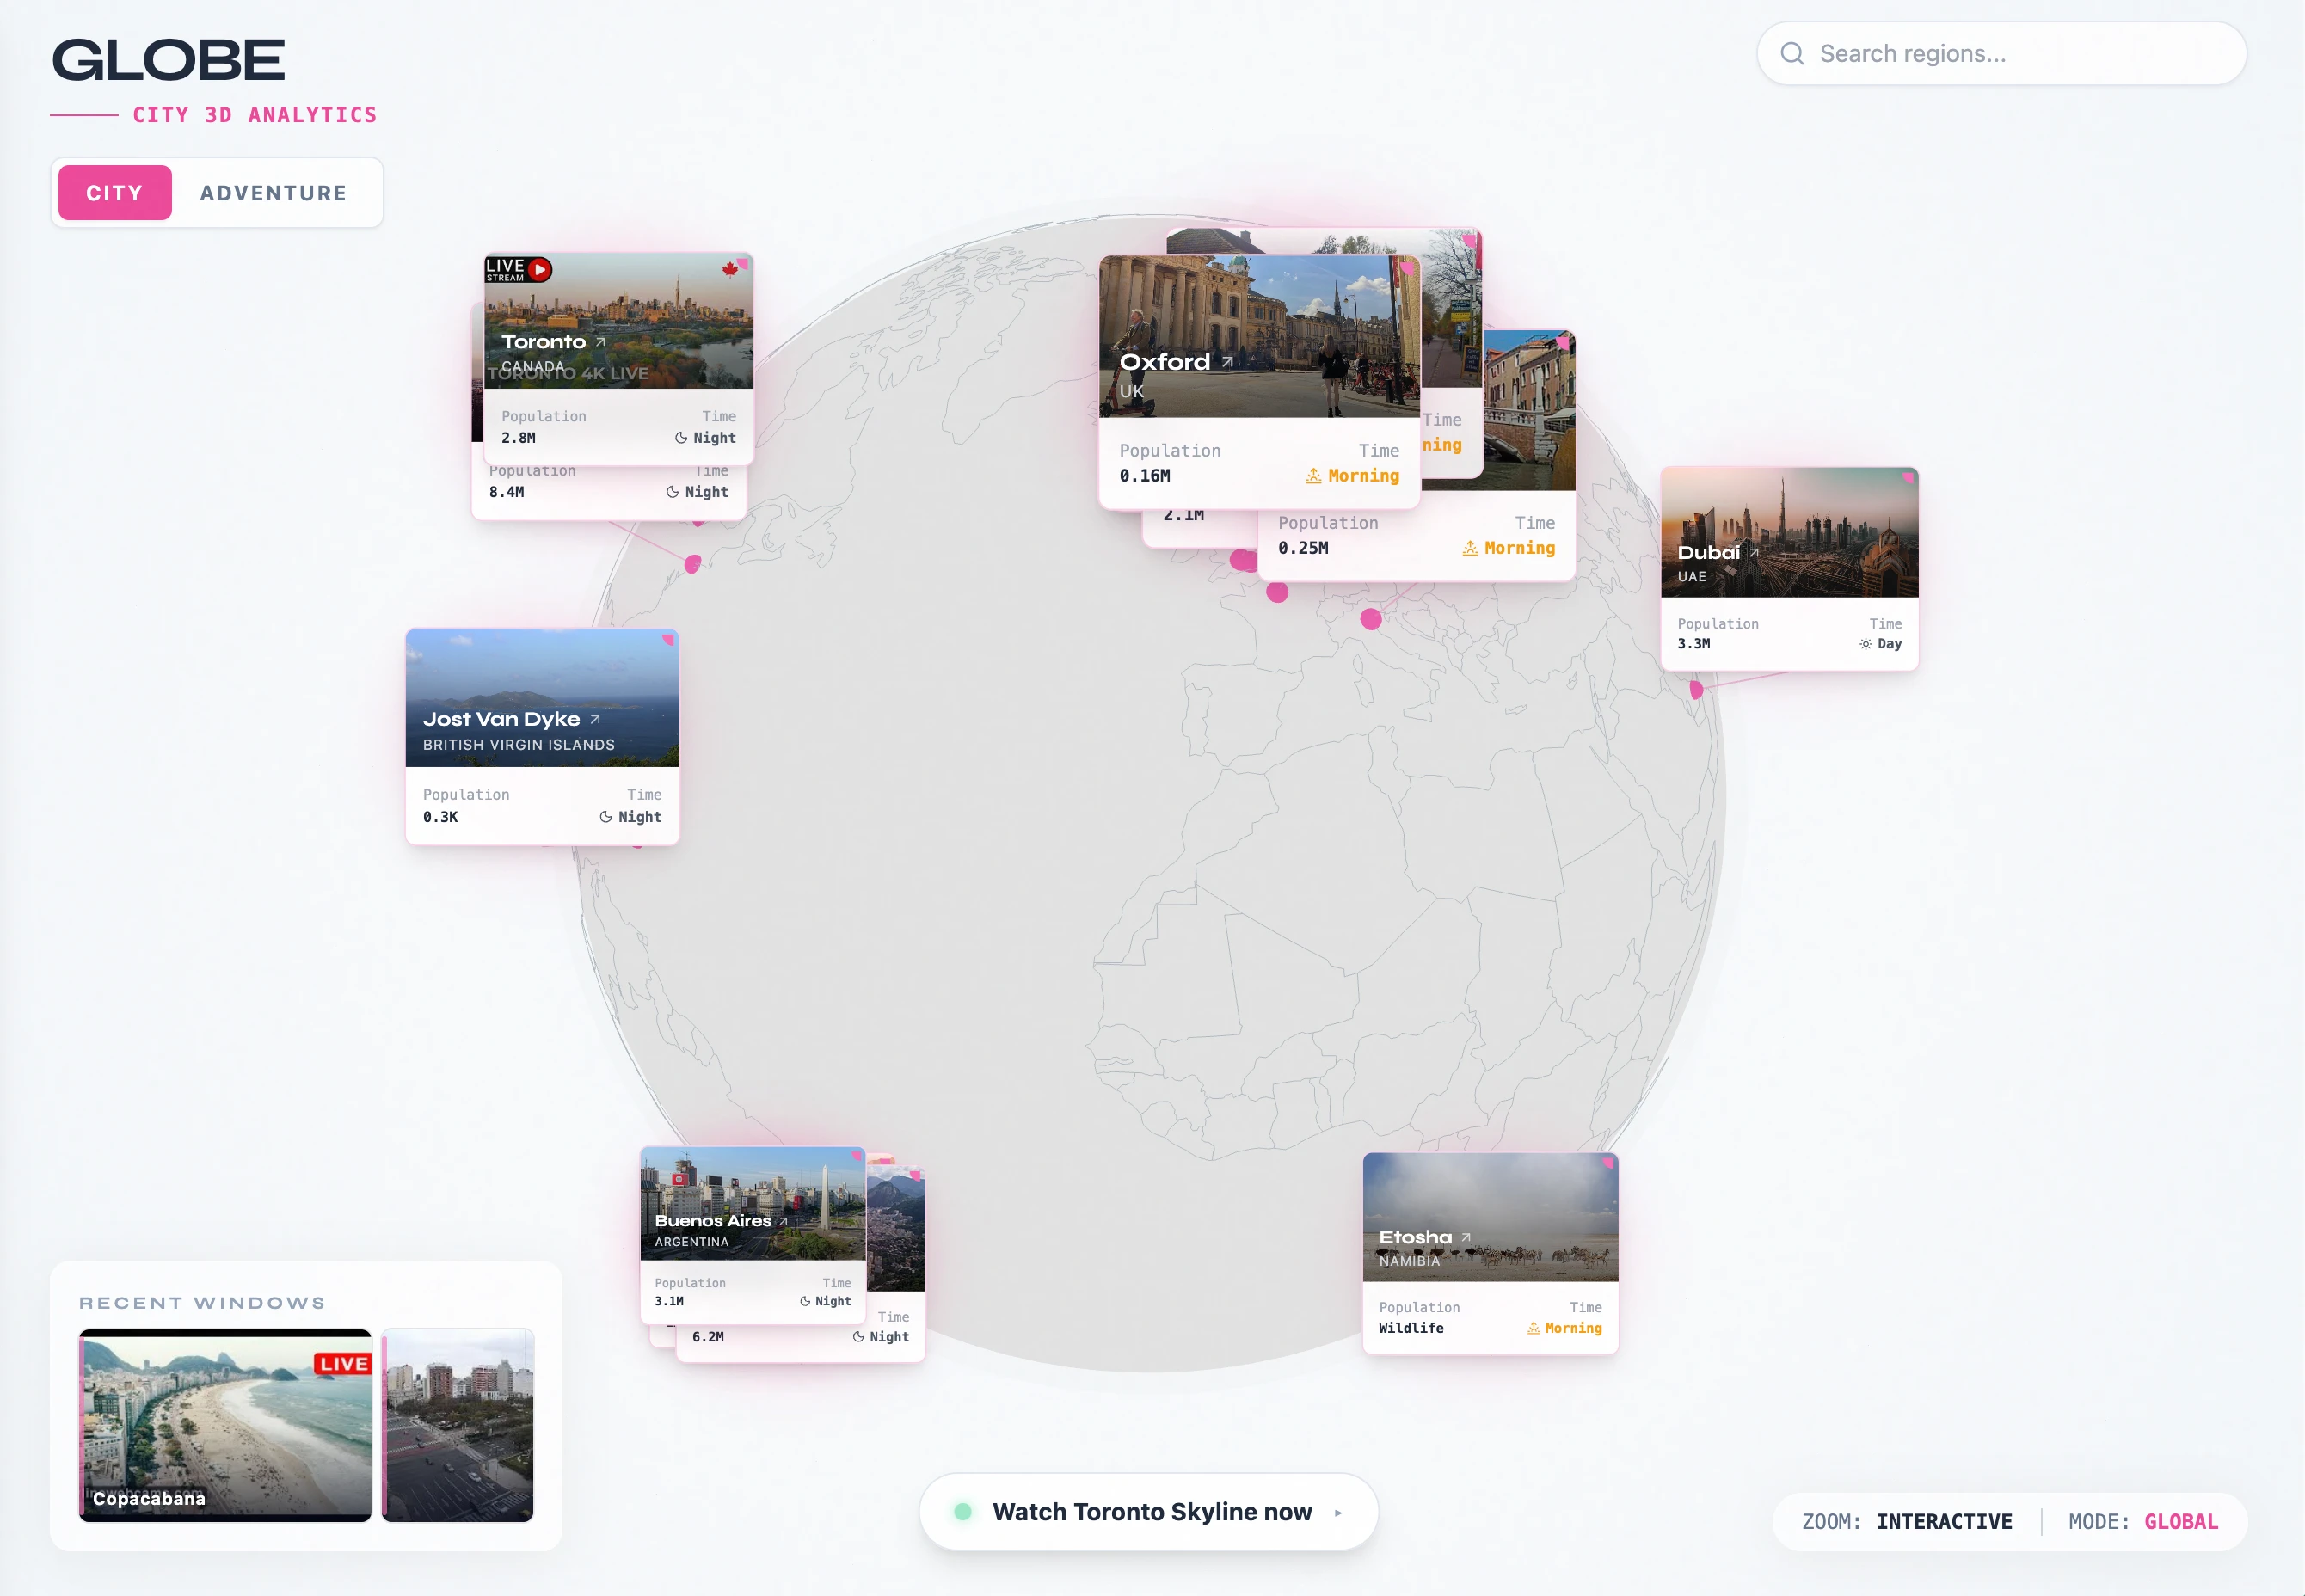Click the Morning sunrise icon on Etosha card
The width and height of the screenshot is (2305, 1596).
[x=1533, y=1328]
